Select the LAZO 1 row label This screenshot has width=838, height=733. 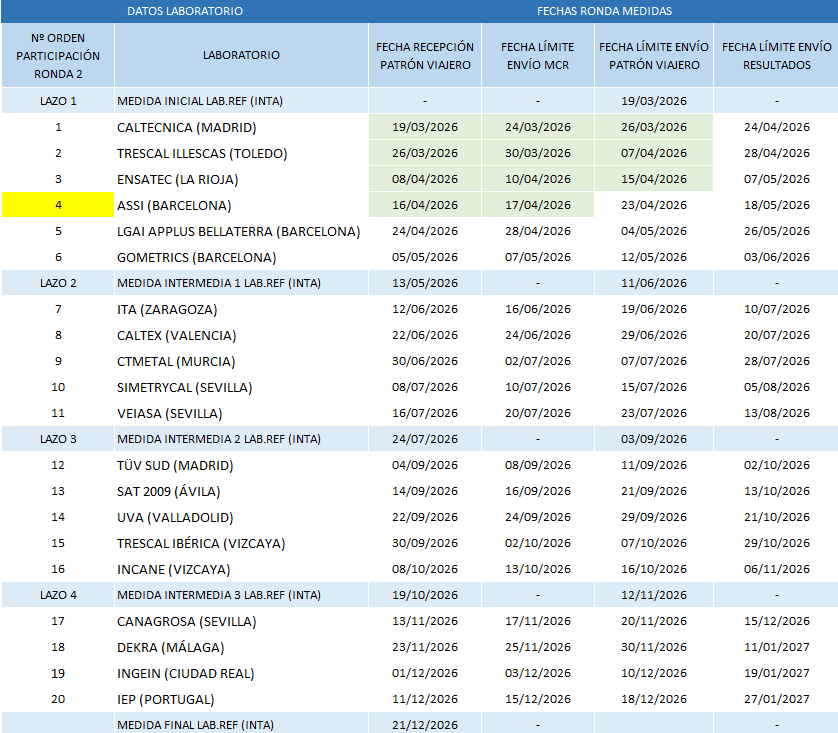pyautogui.click(x=58, y=101)
